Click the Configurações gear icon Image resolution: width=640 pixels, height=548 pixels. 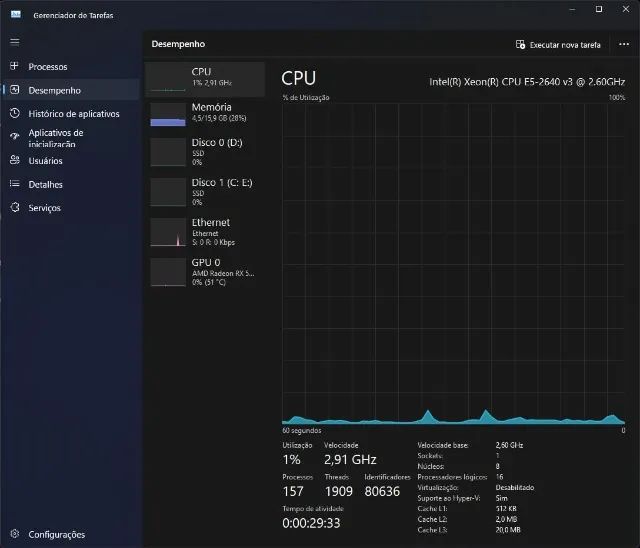pos(15,534)
